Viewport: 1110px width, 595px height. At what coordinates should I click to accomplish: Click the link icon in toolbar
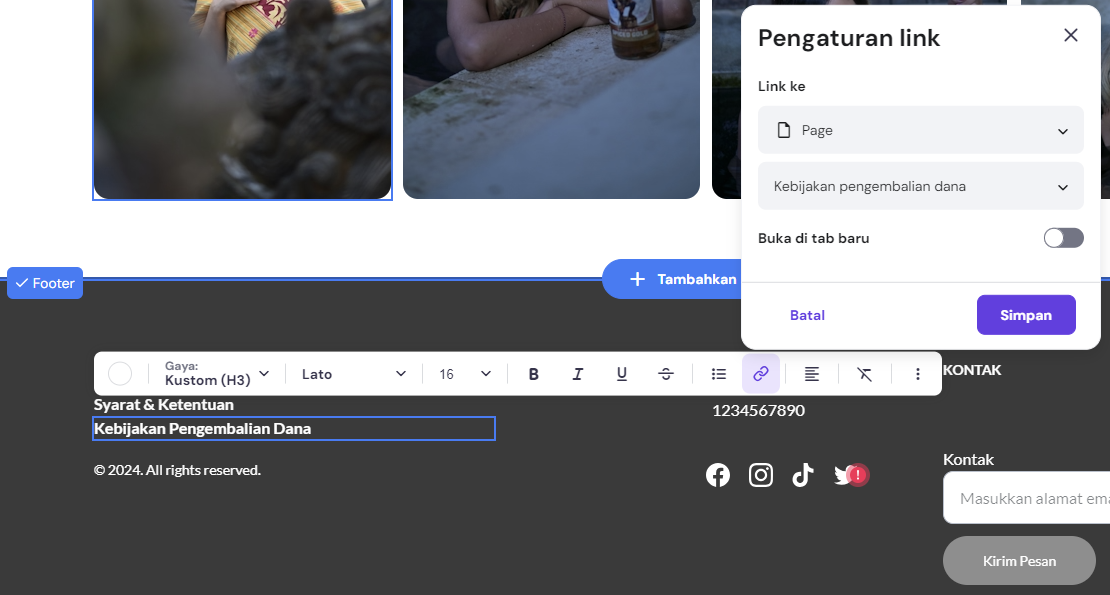tap(761, 374)
